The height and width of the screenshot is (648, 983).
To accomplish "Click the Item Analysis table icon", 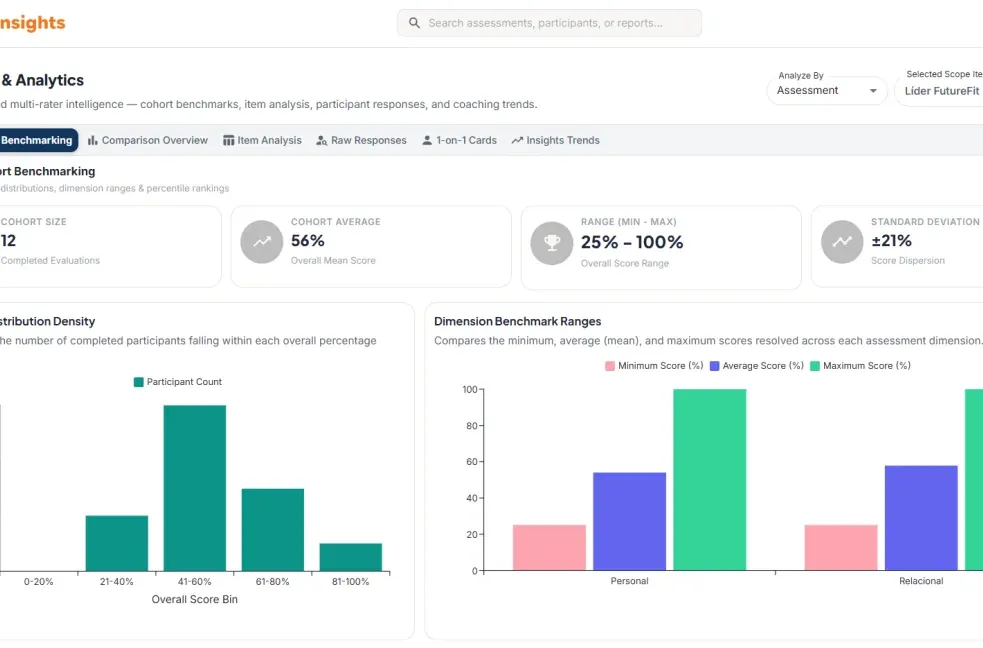I will [229, 140].
